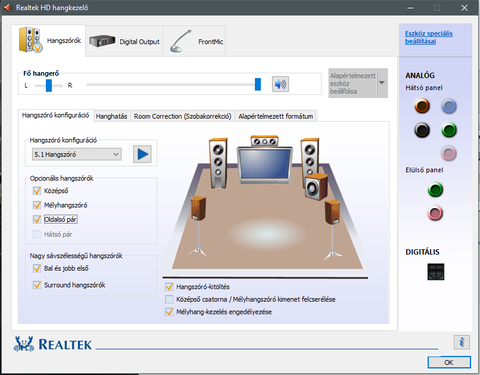Click the orange rear panel audio jack
Screen dimensions: 480x375
[x=422, y=106]
